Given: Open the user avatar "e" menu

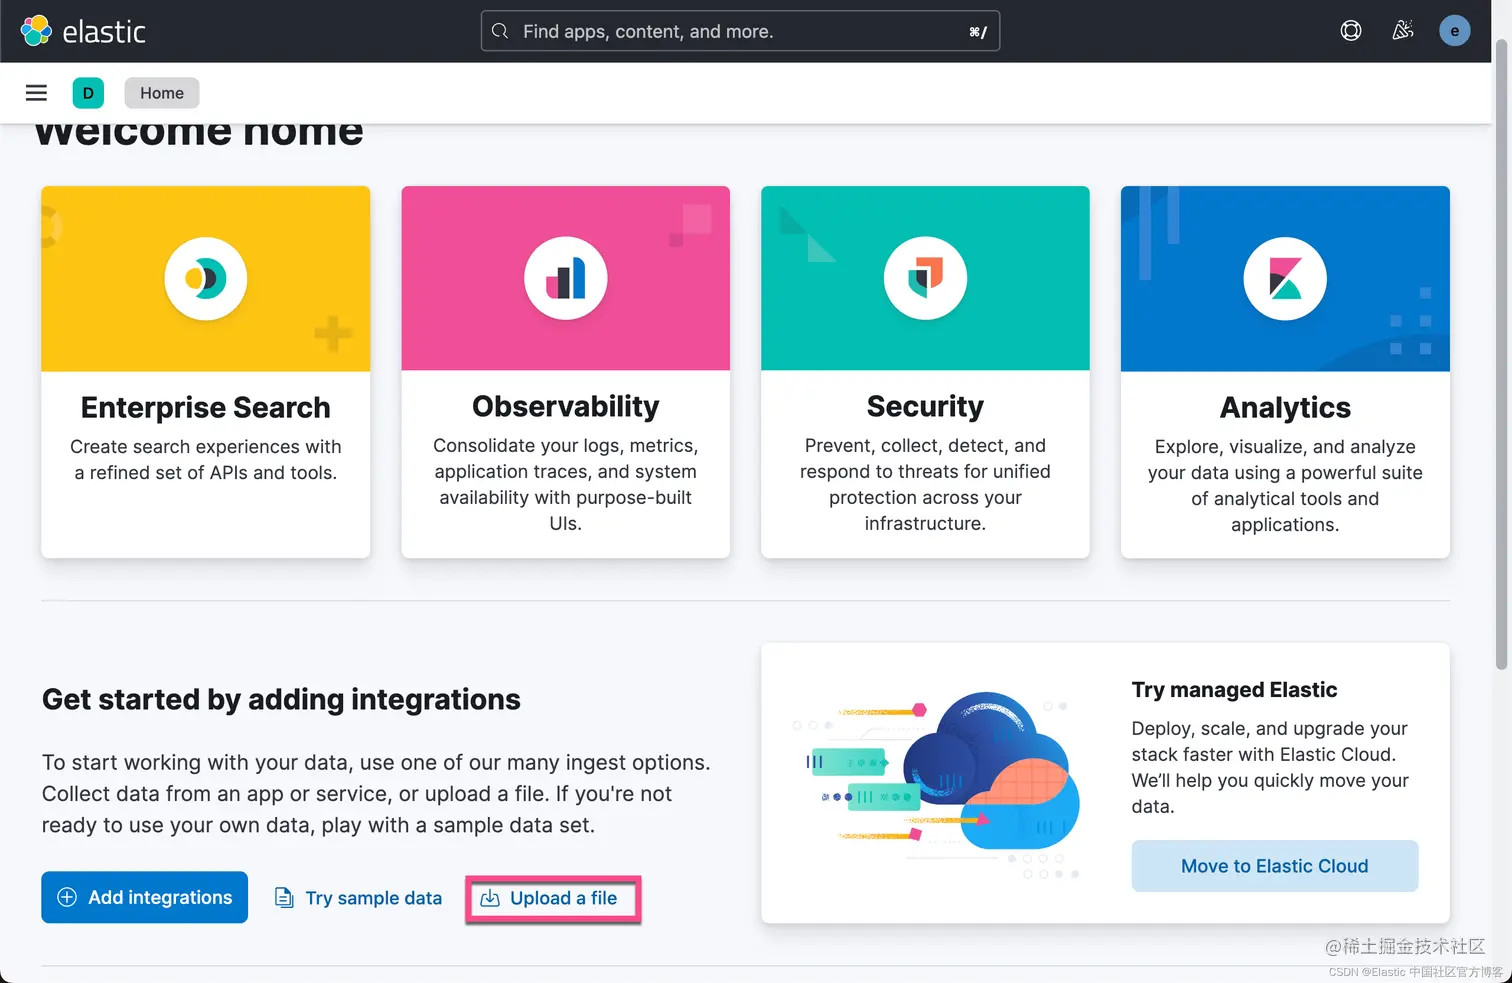Looking at the screenshot, I should tap(1454, 31).
